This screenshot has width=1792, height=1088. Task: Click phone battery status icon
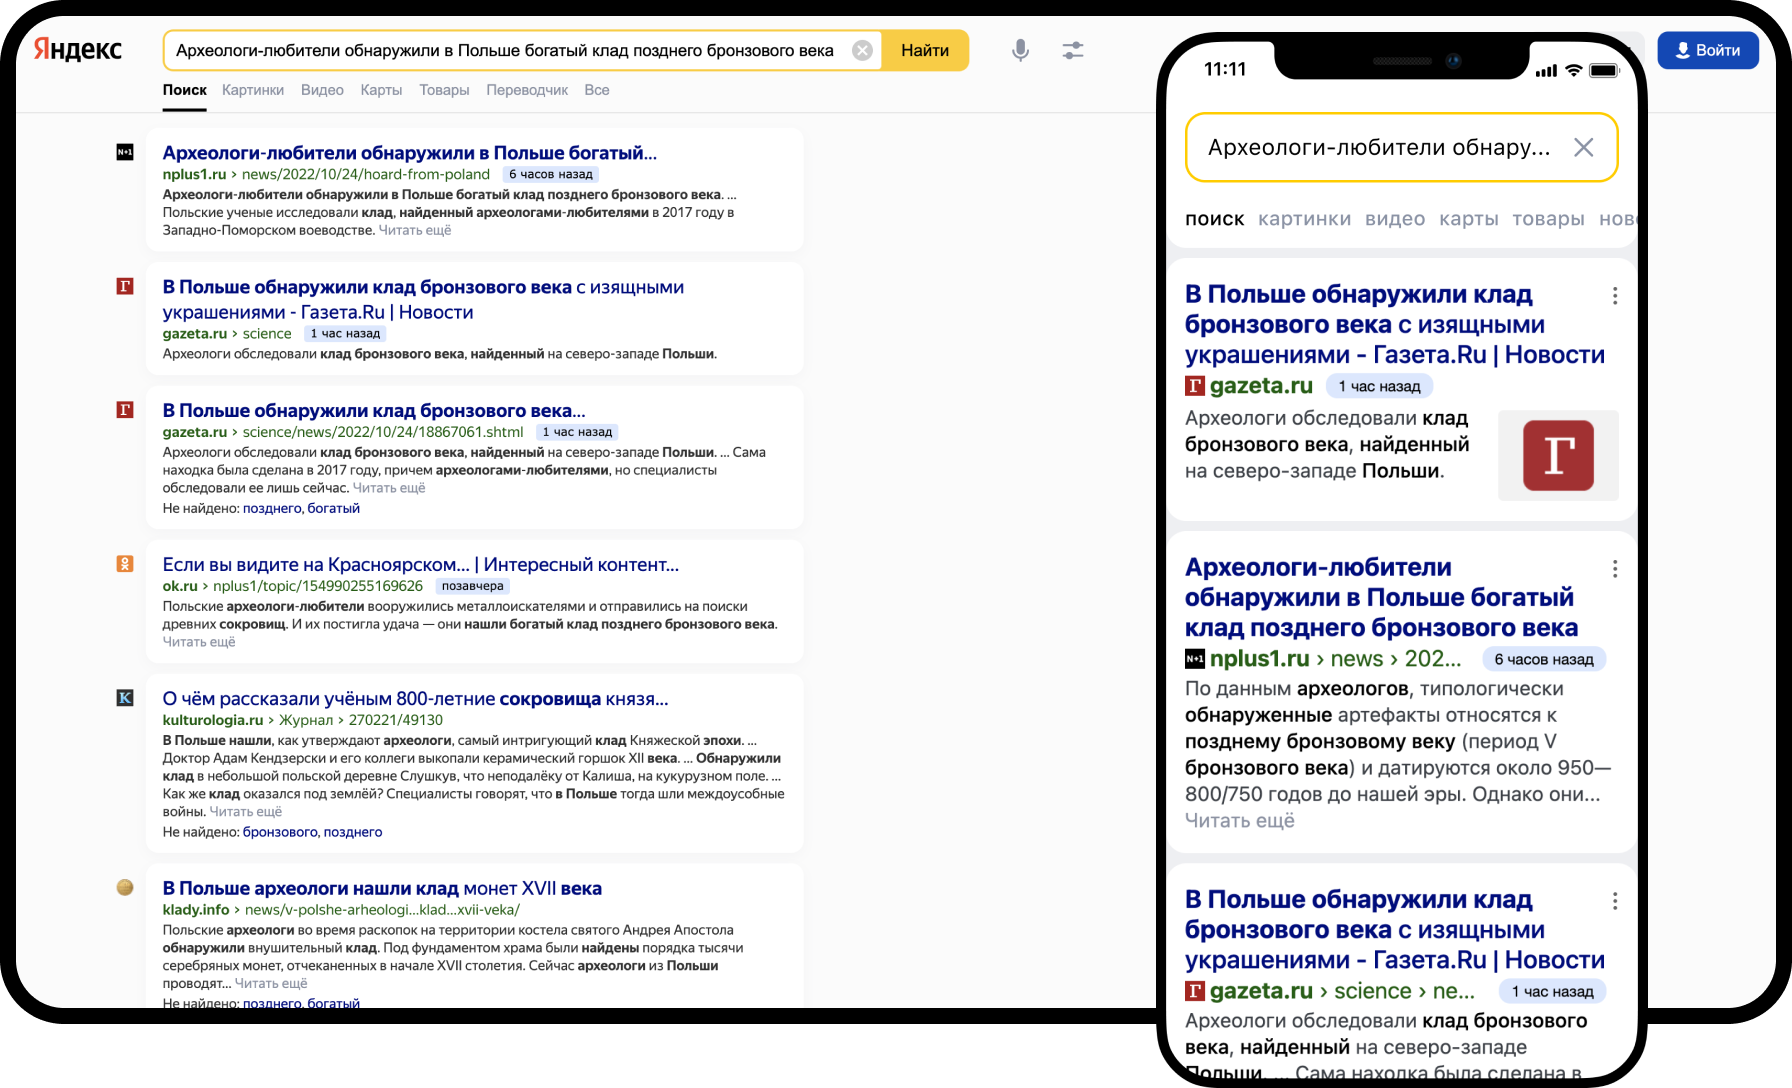pyautogui.click(x=1604, y=70)
